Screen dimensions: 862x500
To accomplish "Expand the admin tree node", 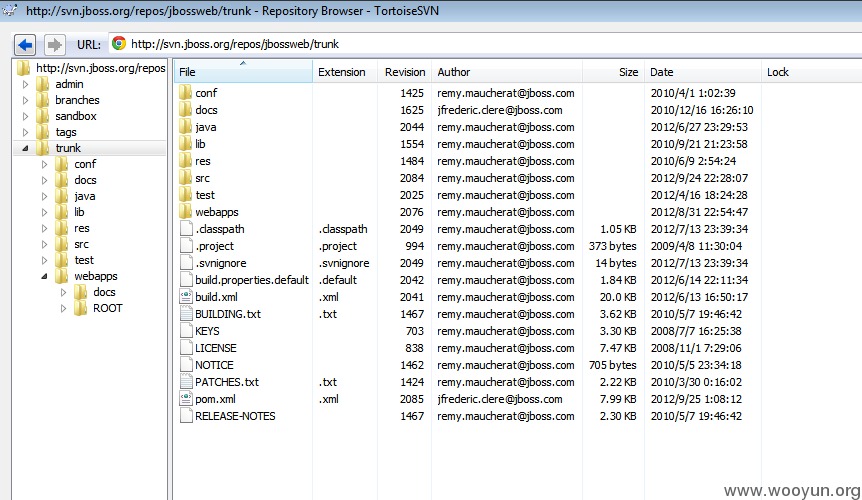I will coord(25,85).
